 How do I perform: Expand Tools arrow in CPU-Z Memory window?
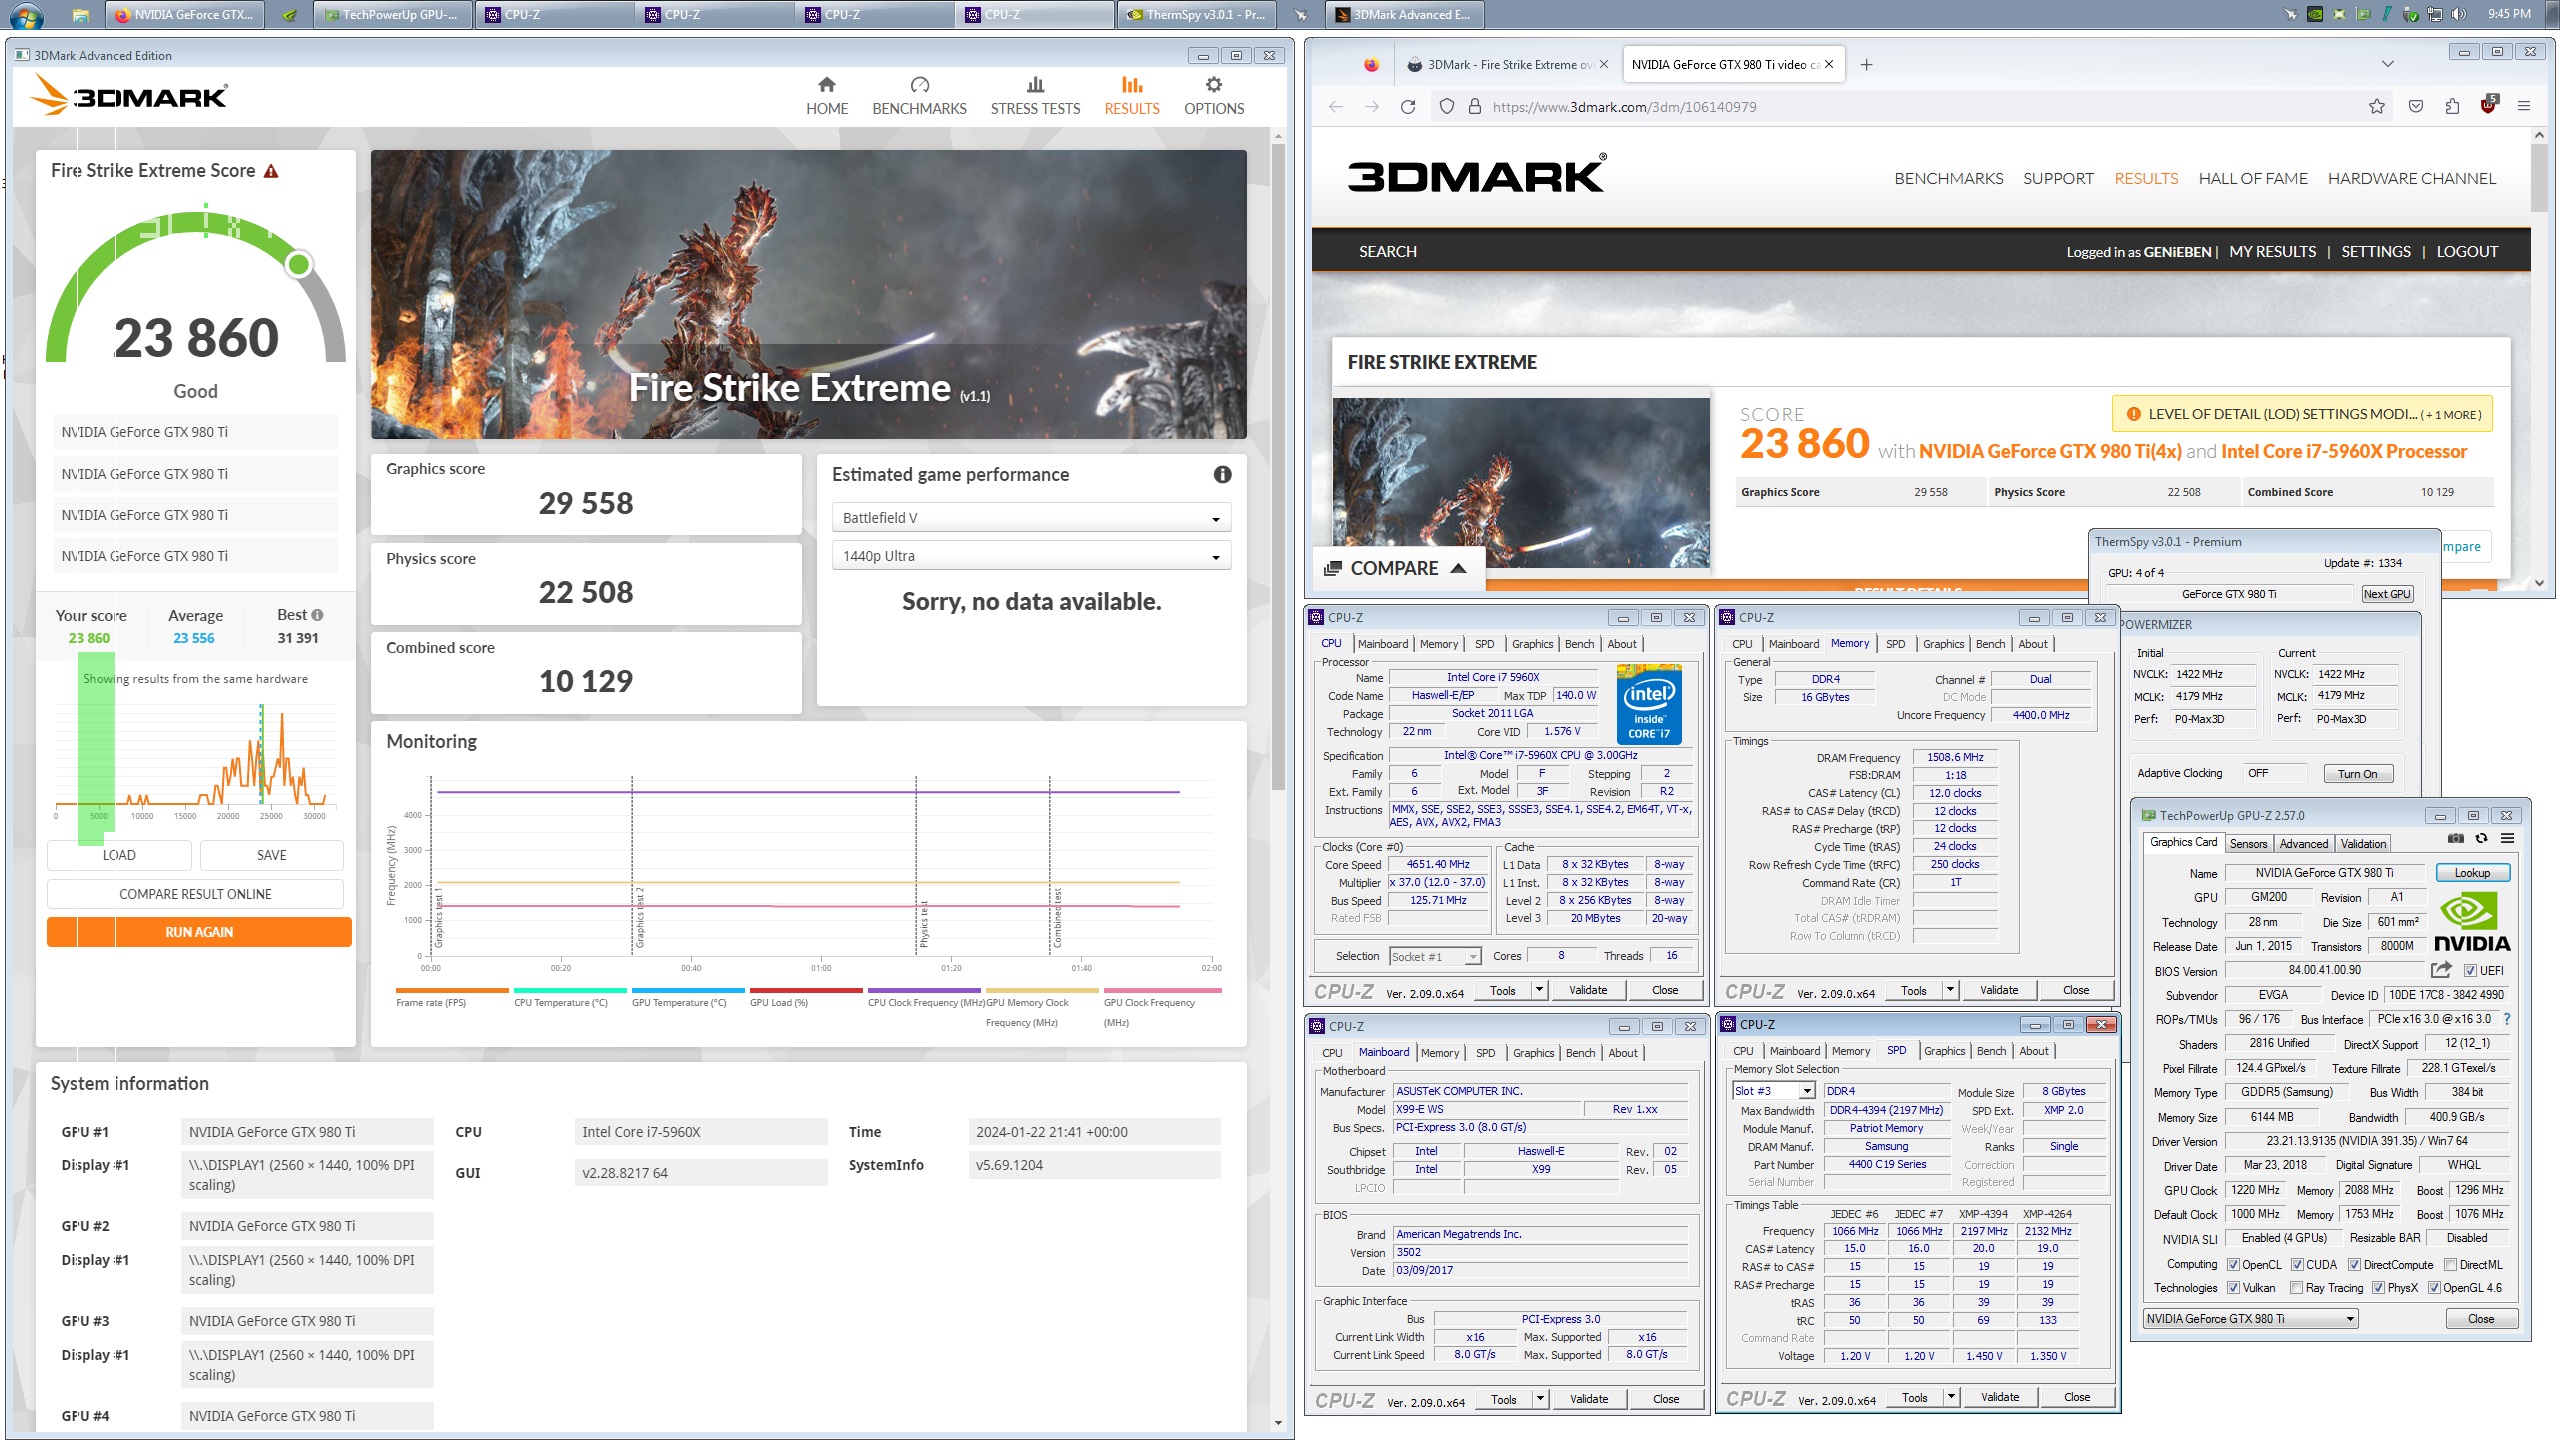coord(1951,990)
